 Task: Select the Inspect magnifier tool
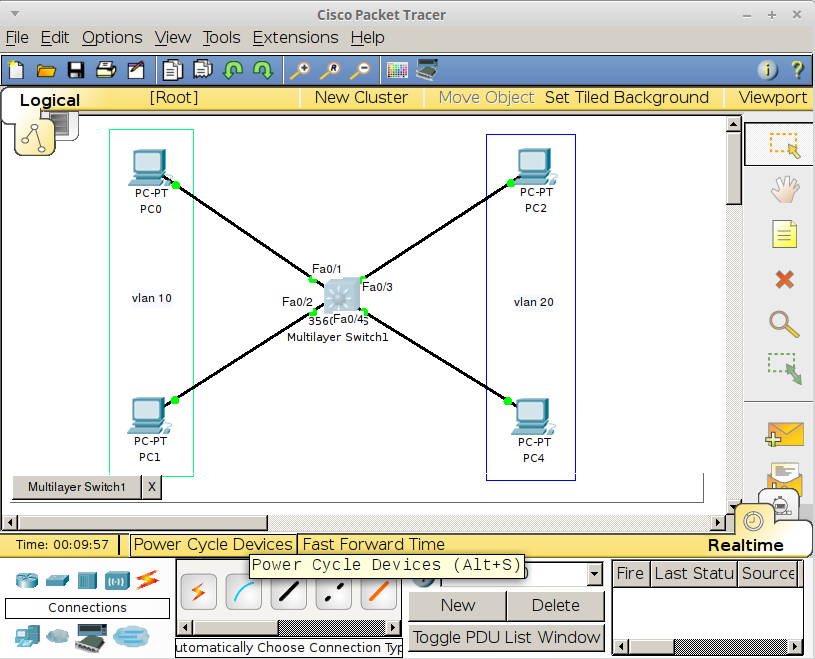[x=783, y=325]
